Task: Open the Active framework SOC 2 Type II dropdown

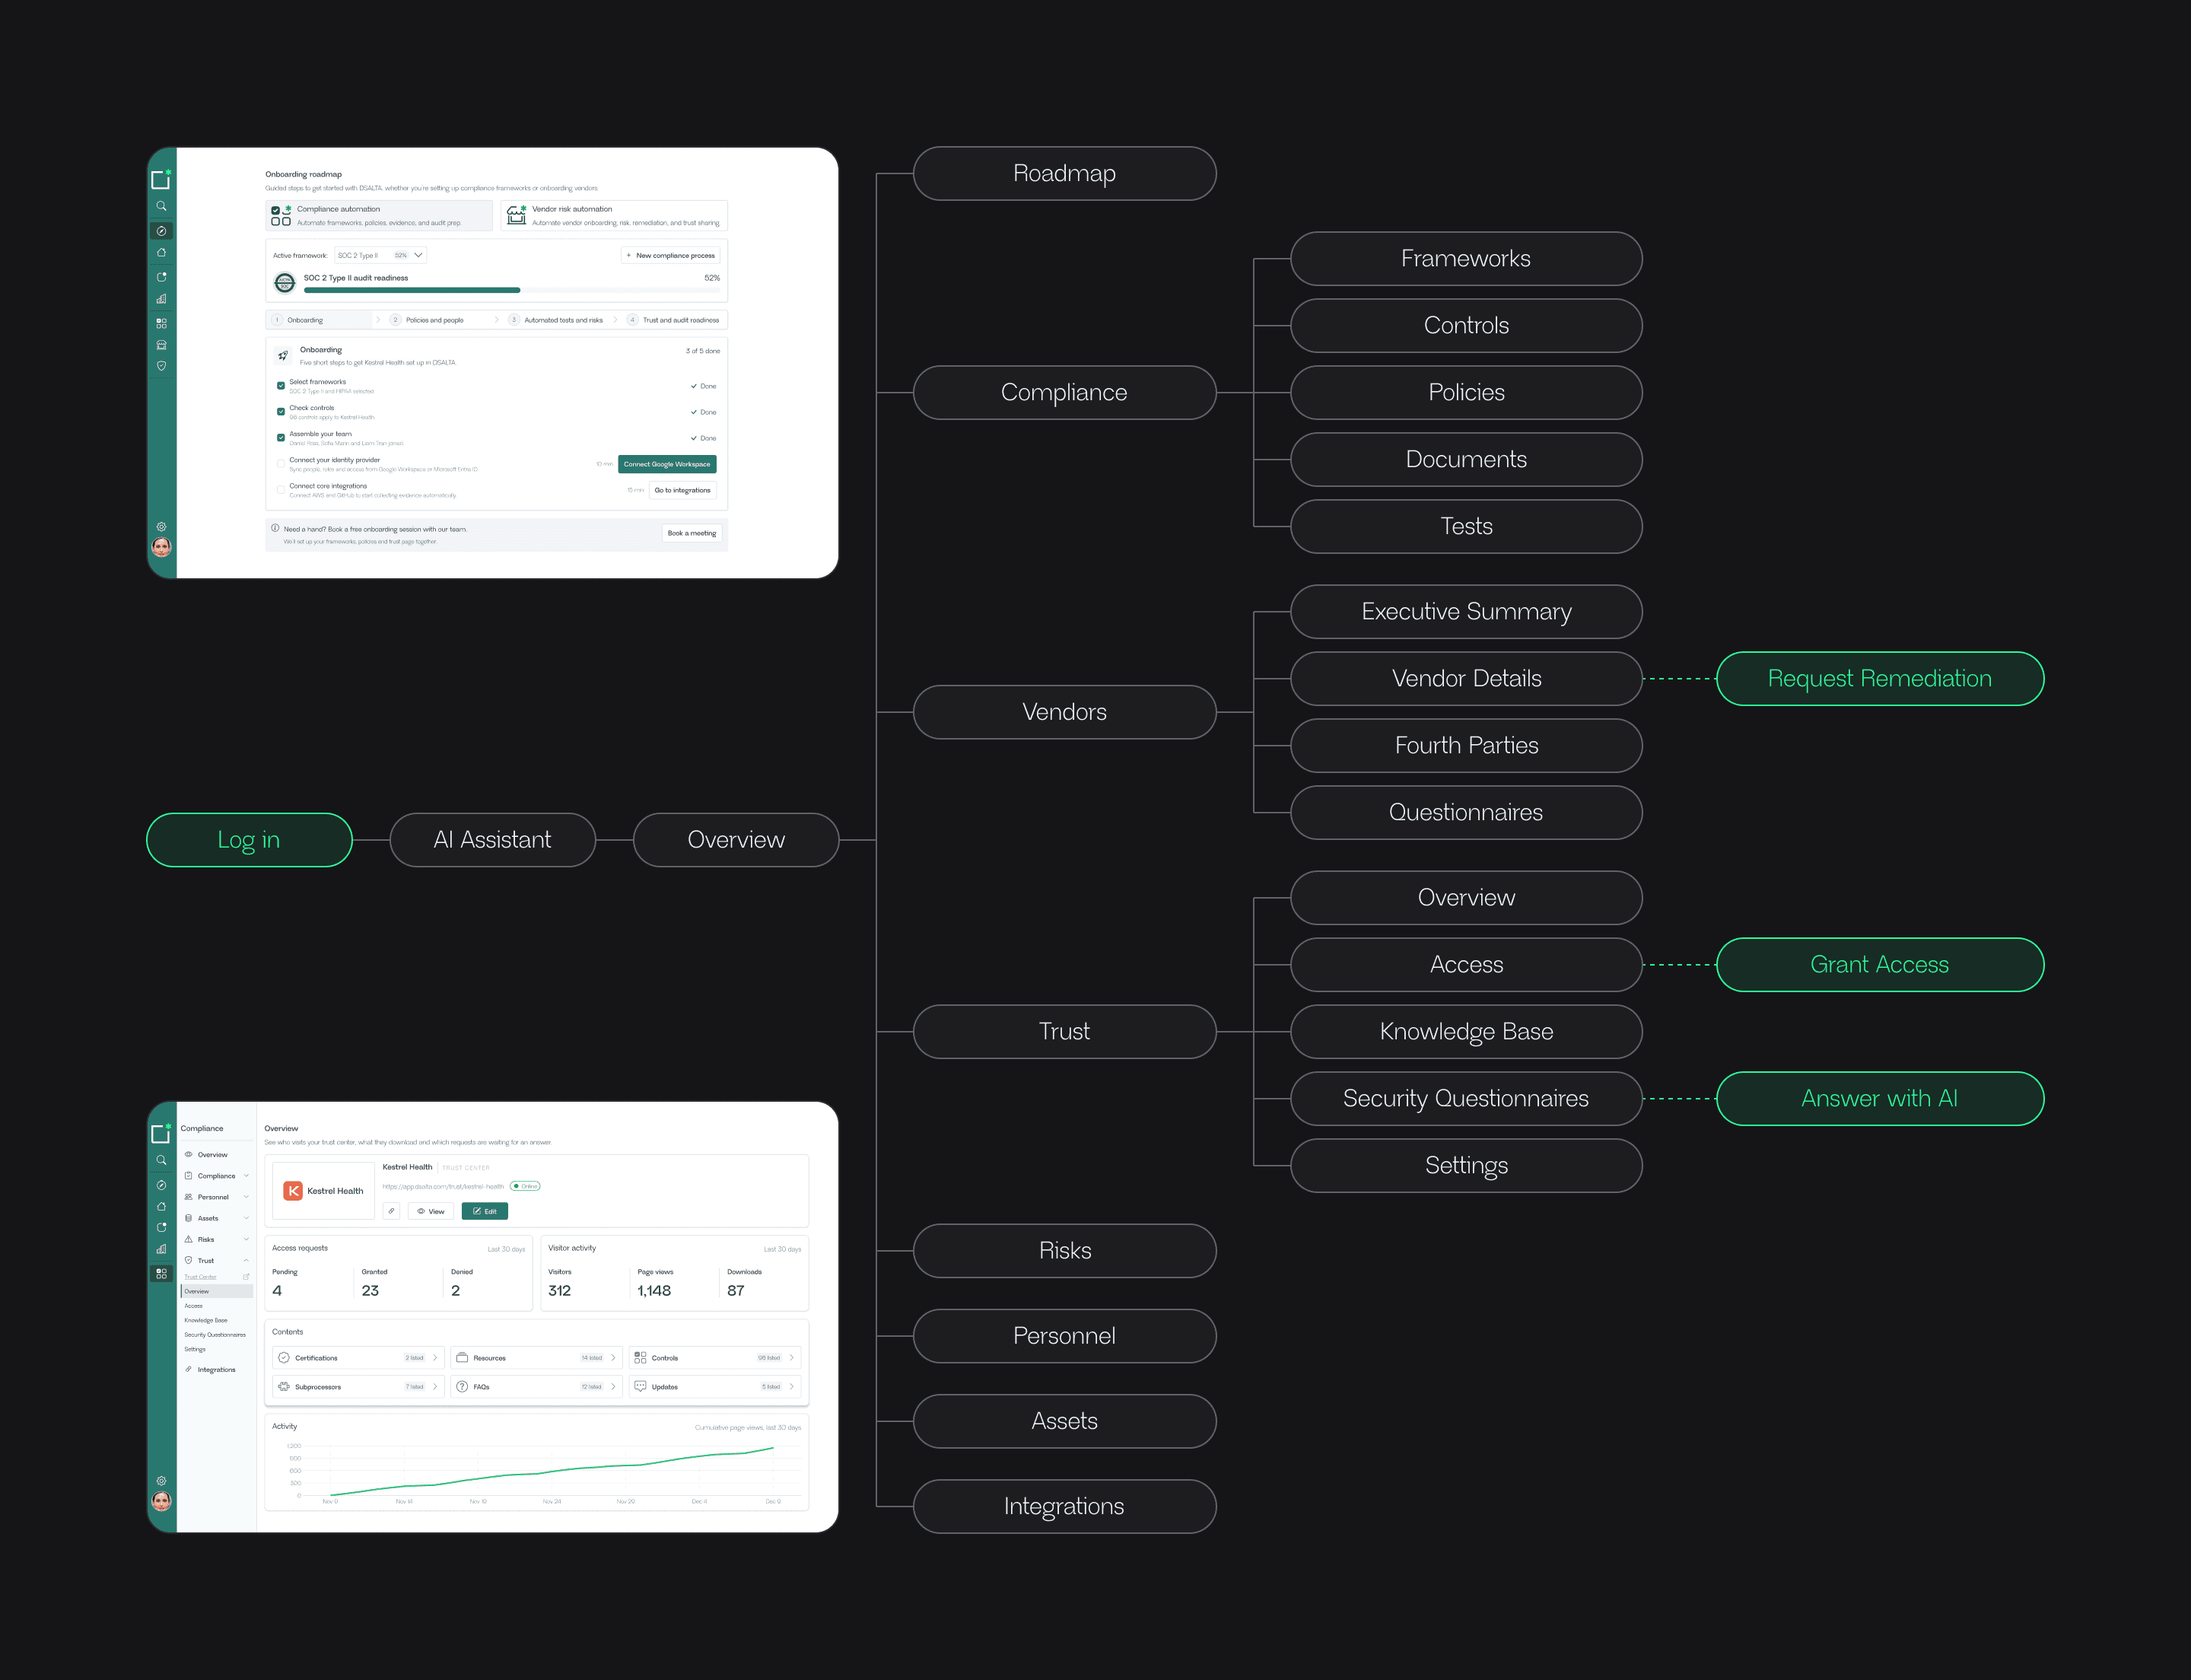Action: 380,255
